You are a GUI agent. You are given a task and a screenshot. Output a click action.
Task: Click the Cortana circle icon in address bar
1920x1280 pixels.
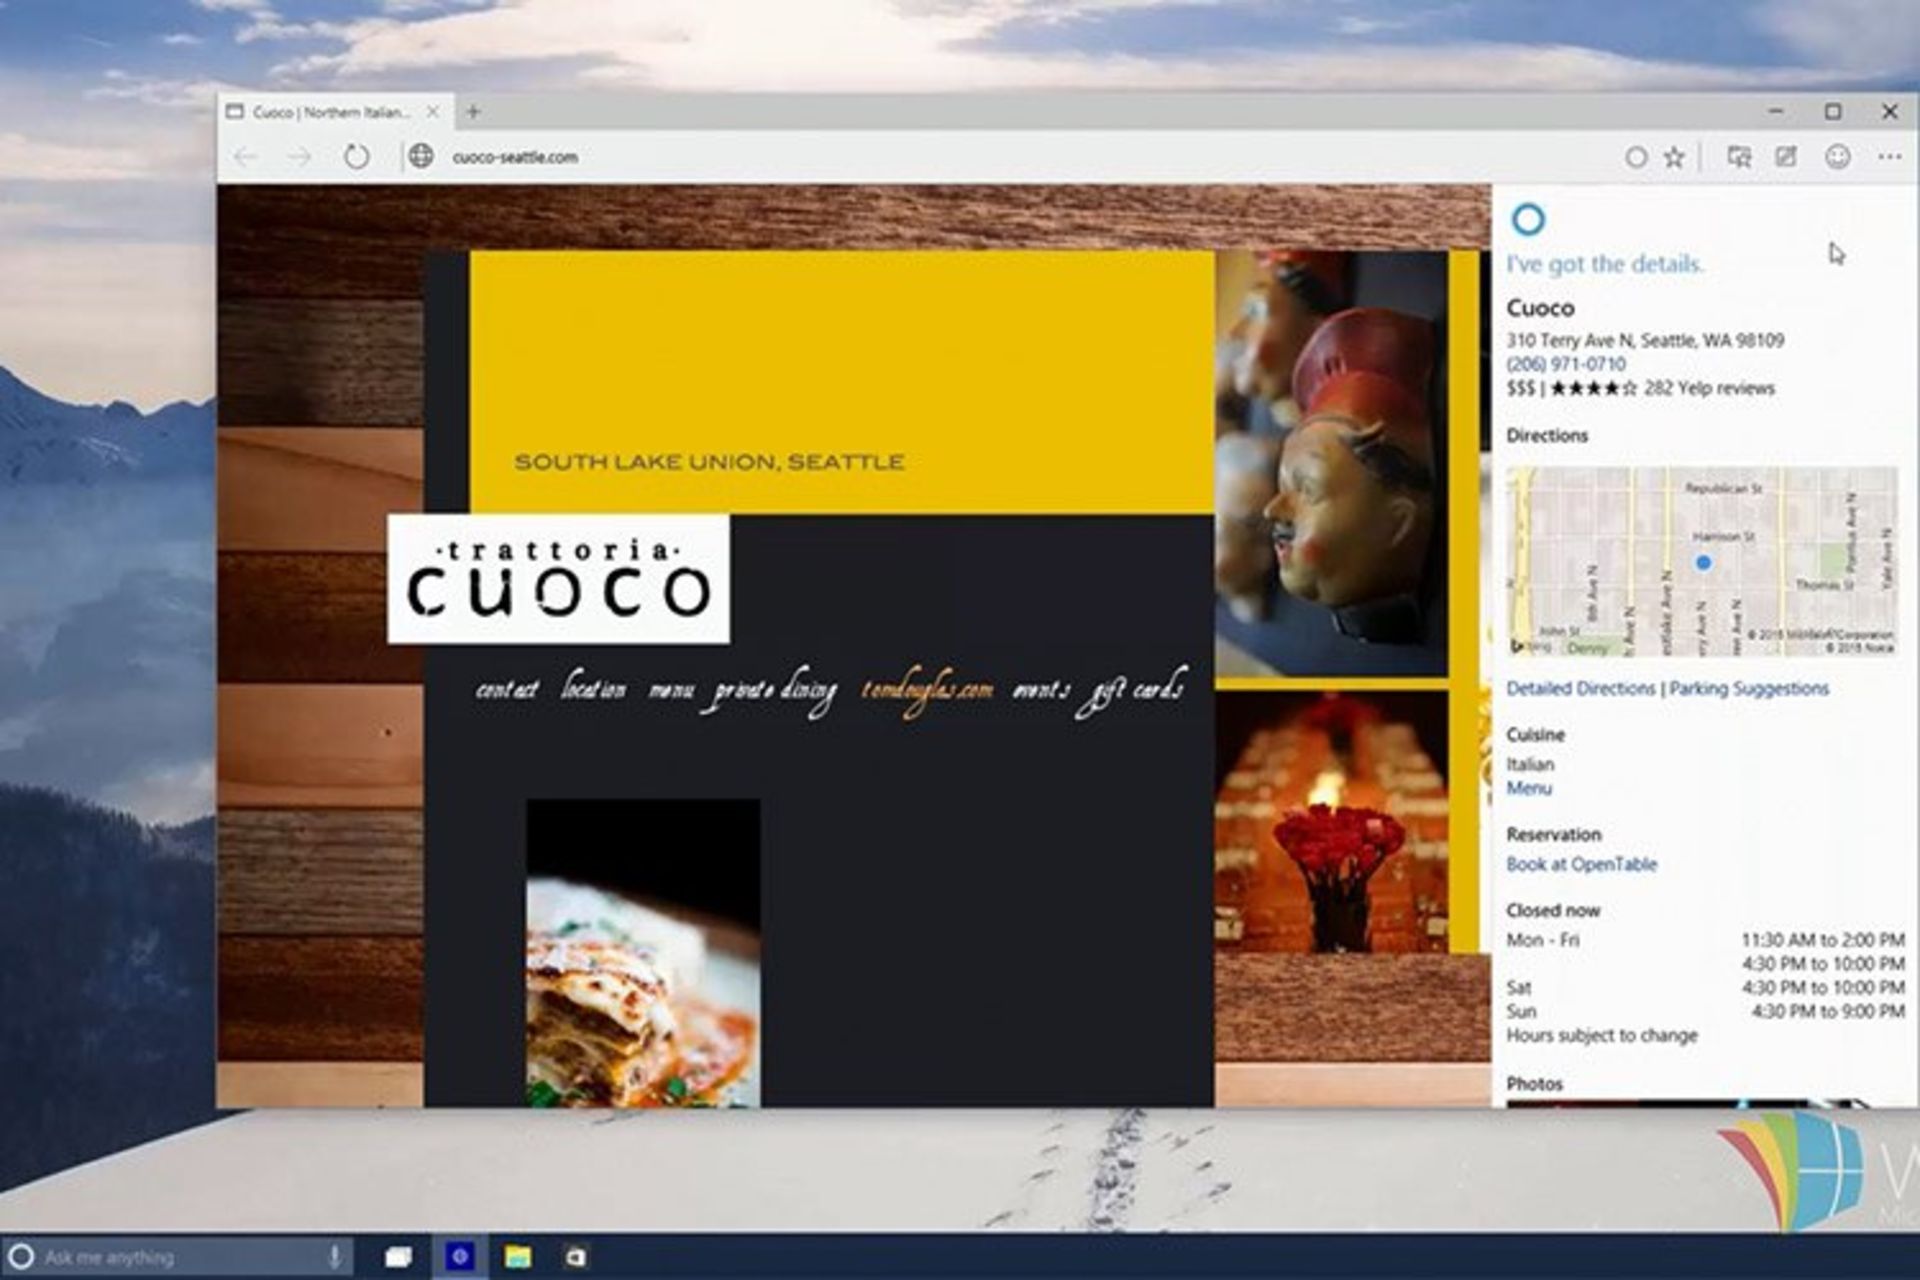point(1636,157)
